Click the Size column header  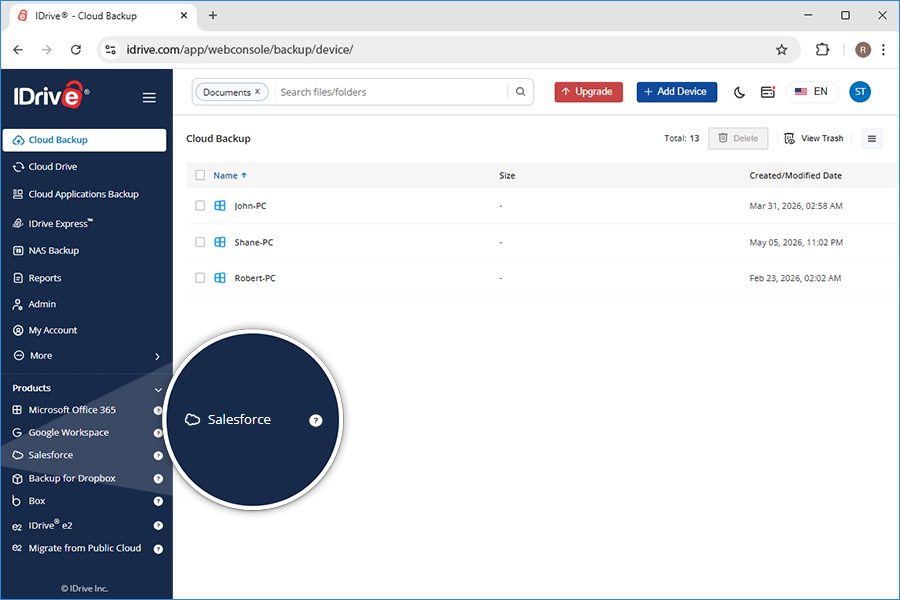(x=507, y=176)
